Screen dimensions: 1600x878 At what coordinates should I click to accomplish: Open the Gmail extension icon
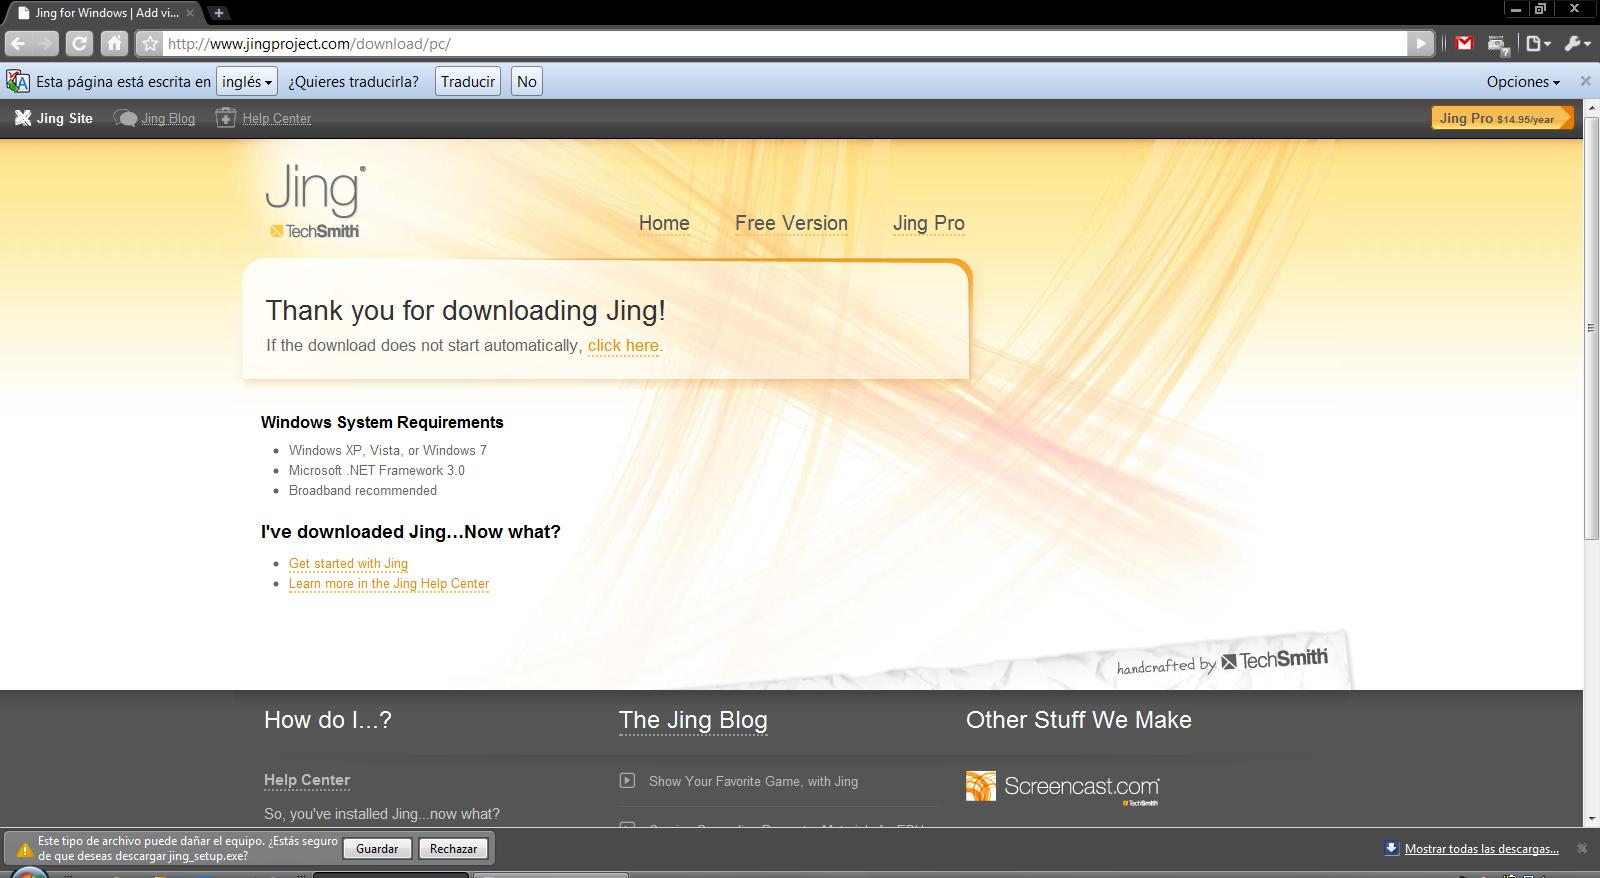[1464, 43]
